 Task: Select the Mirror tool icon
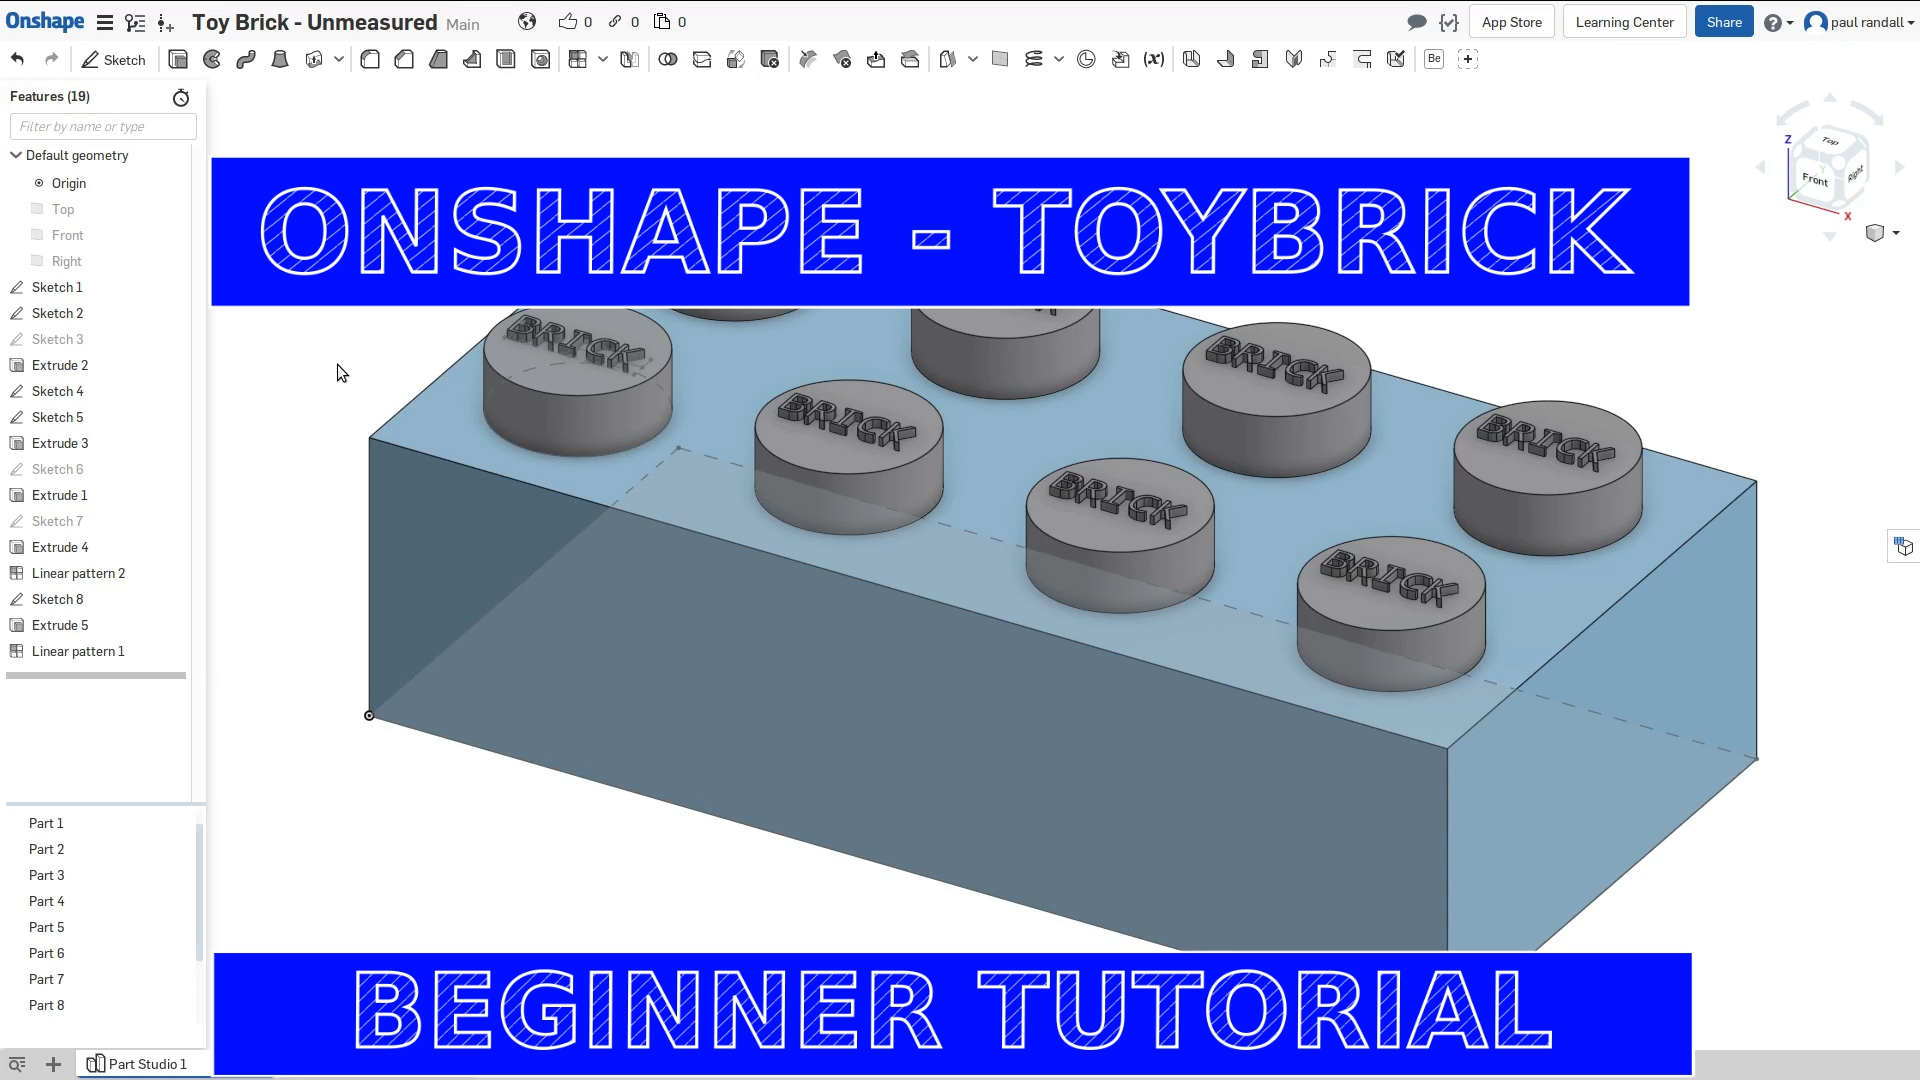point(629,59)
